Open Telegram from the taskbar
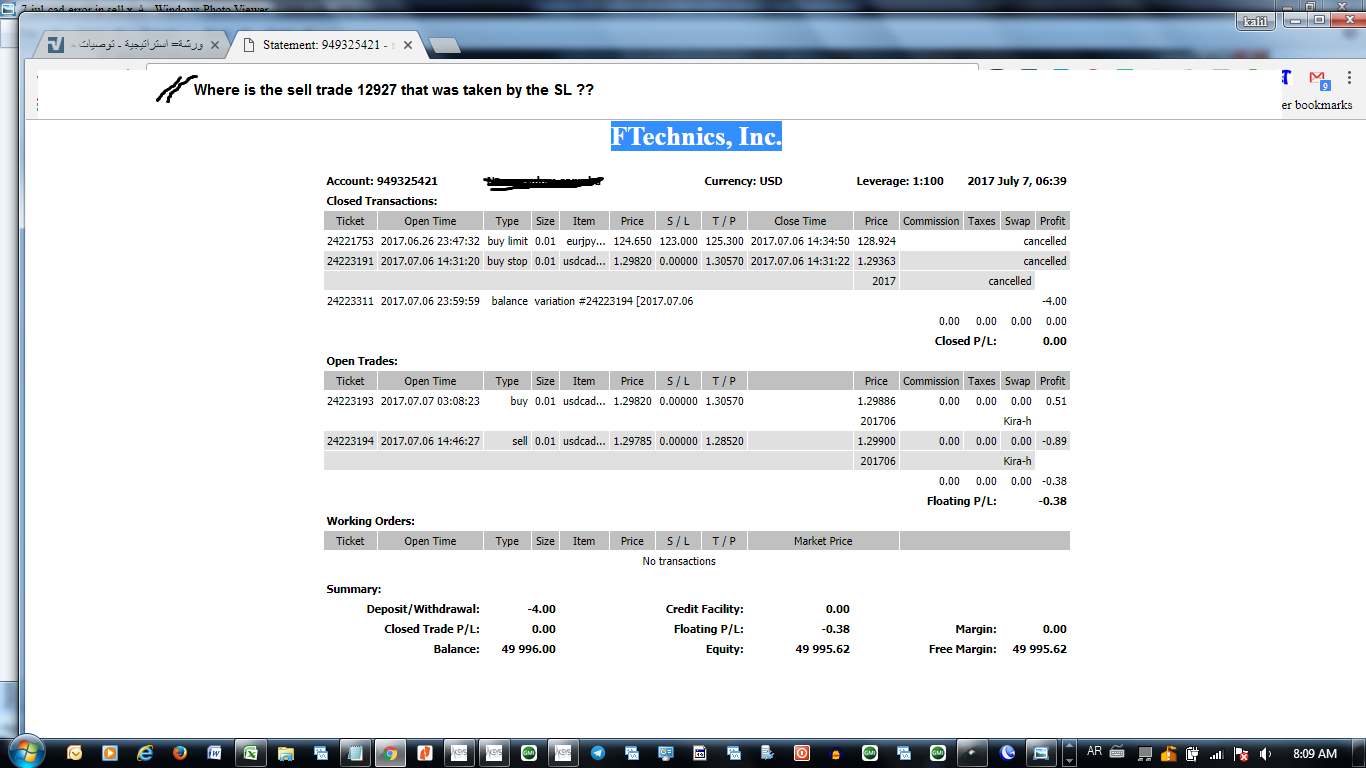 click(x=598, y=753)
